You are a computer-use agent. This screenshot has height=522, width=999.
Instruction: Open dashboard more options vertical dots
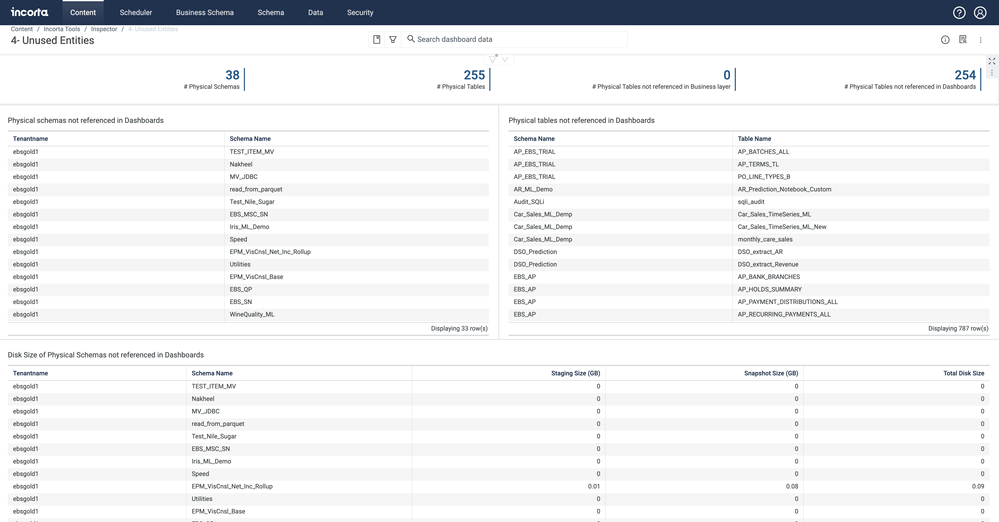(x=981, y=40)
